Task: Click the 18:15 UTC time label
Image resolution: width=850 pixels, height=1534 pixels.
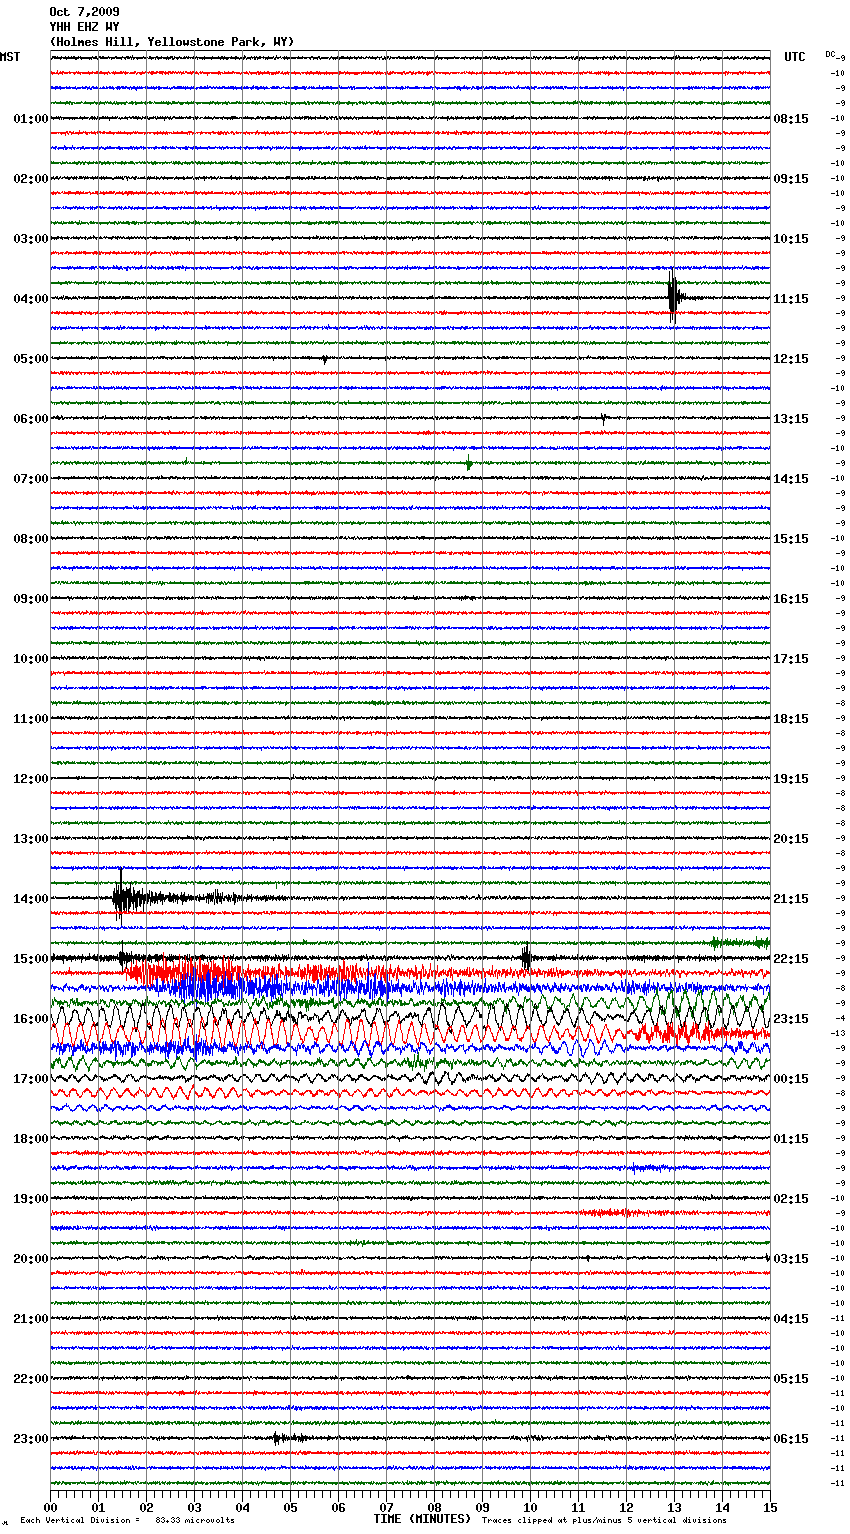Action: click(x=791, y=719)
